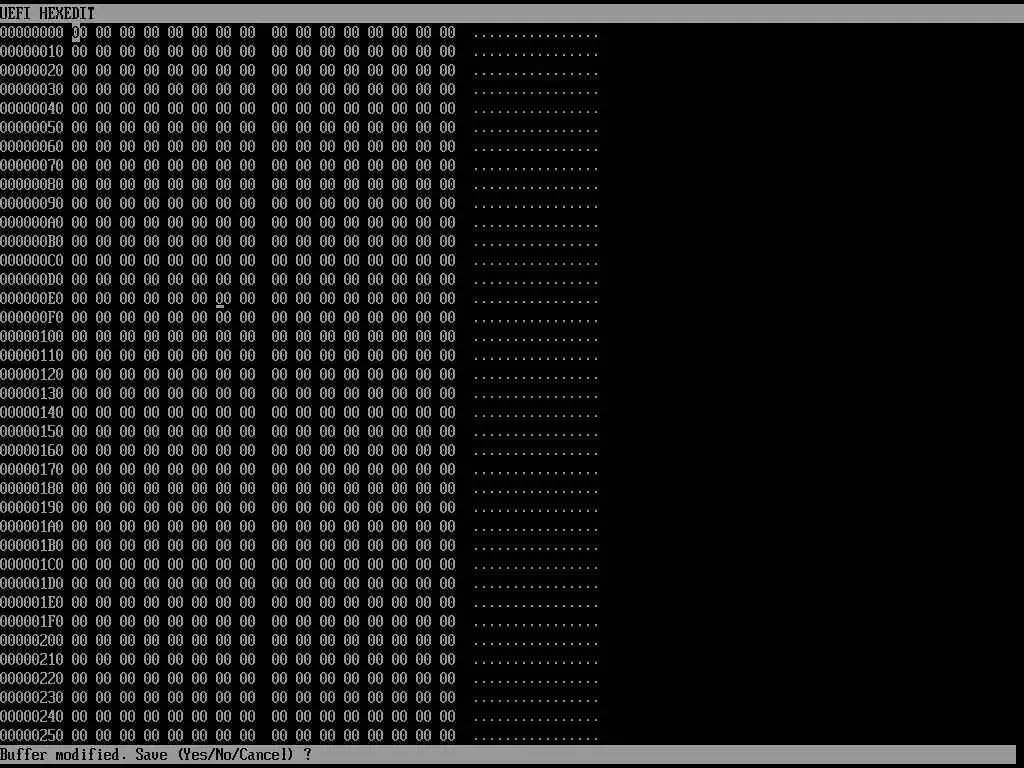This screenshot has width=1024, height=768.
Task: Click the offset label 000000A0
Action: coord(32,223)
